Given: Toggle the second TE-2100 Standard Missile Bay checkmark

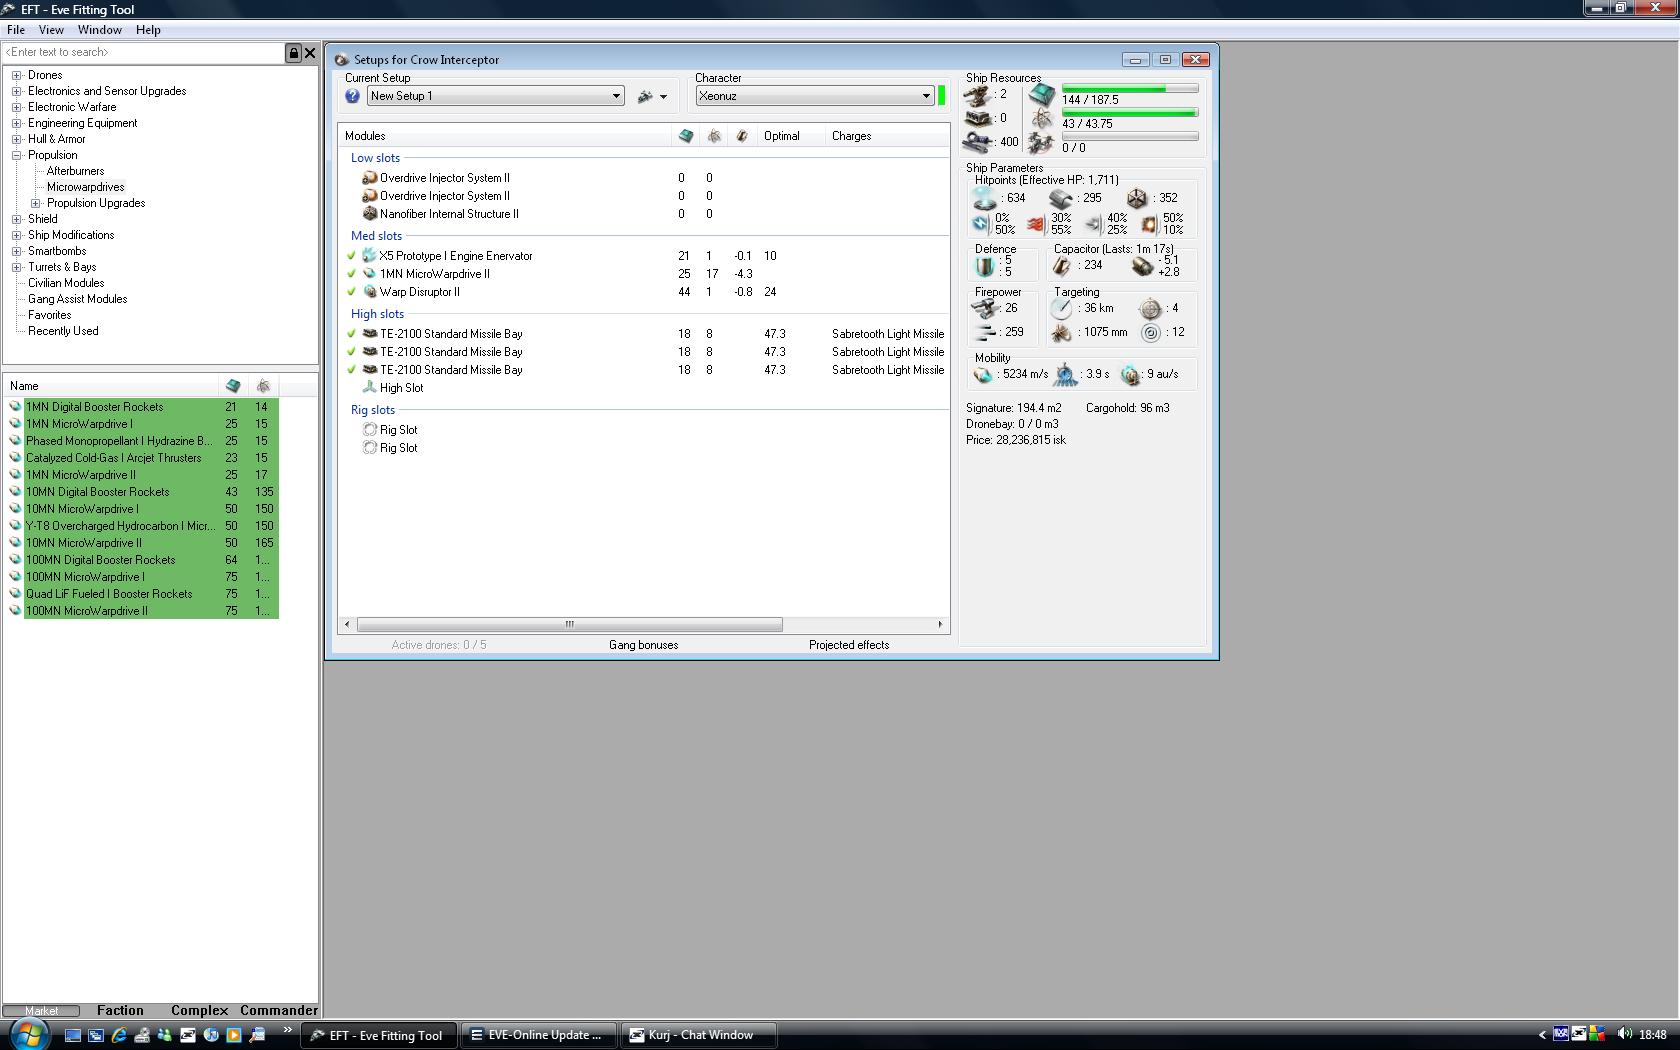Looking at the screenshot, I should click(x=351, y=352).
